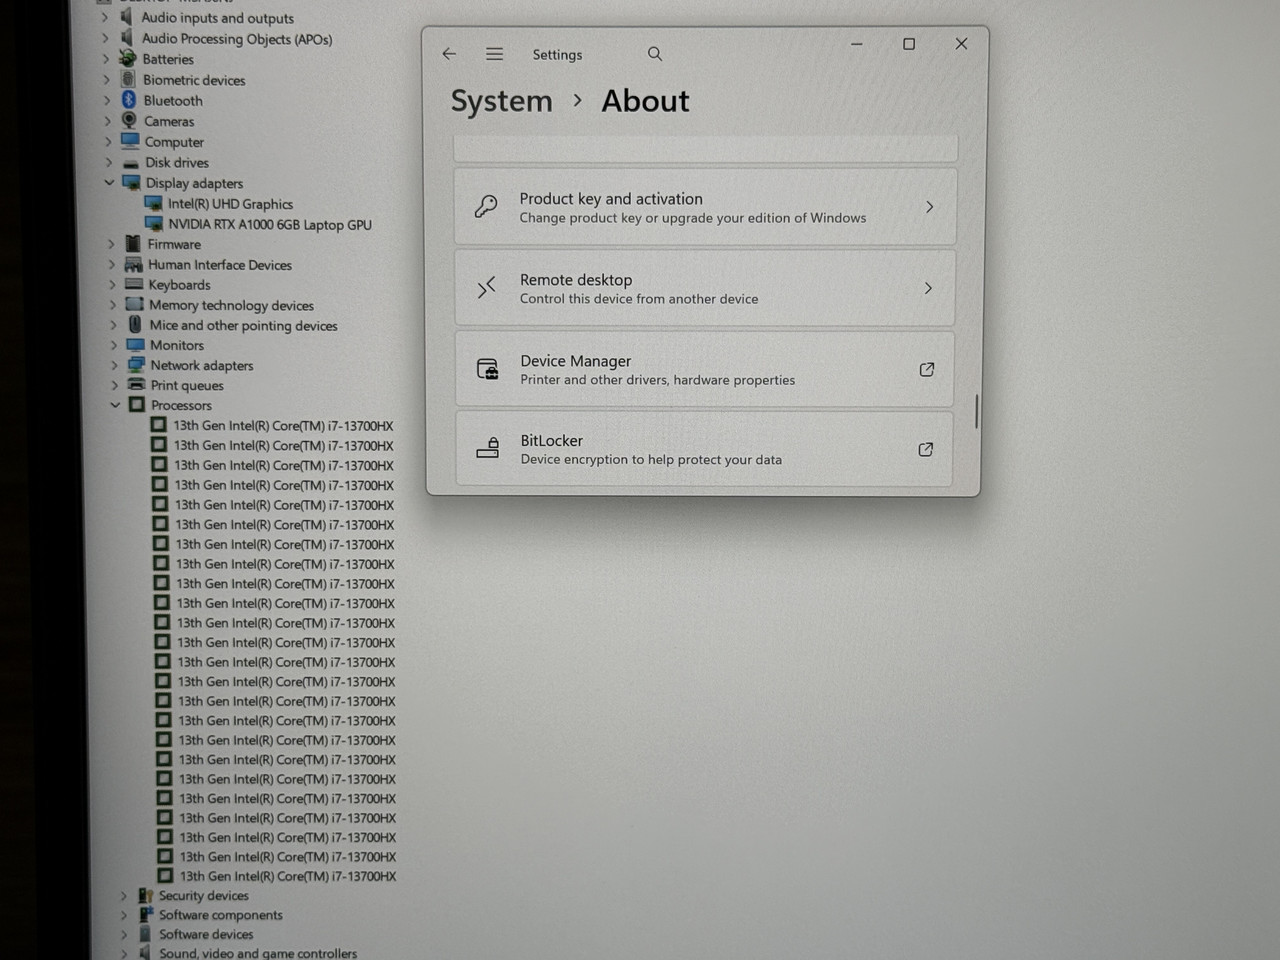Open the Settings hamburger navigation menu
This screenshot has height=960, width=1280.
[494, 54]
